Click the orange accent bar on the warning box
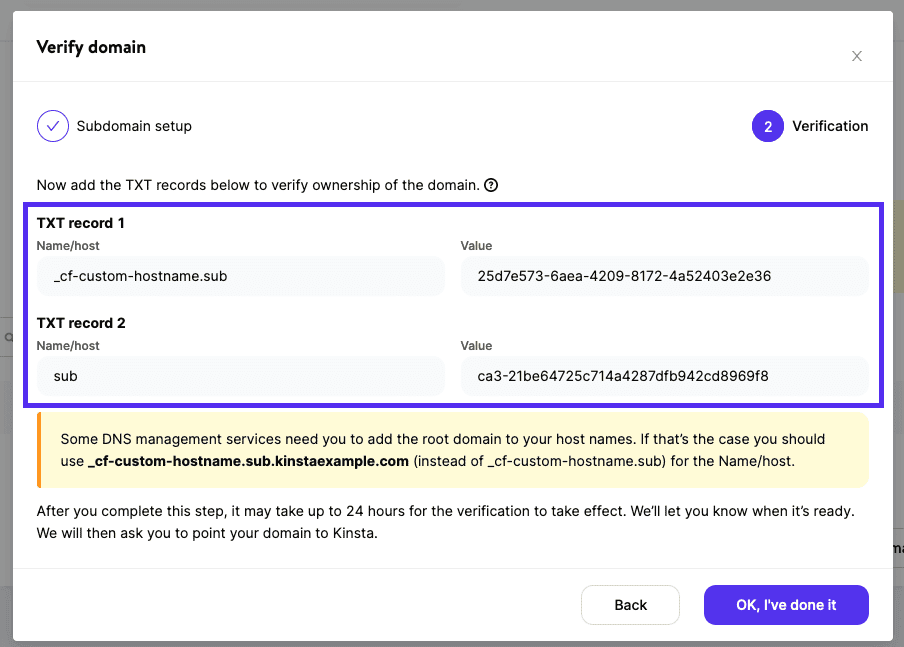The height and width of the screenshot is (647, 904). (x=39, y=456)
